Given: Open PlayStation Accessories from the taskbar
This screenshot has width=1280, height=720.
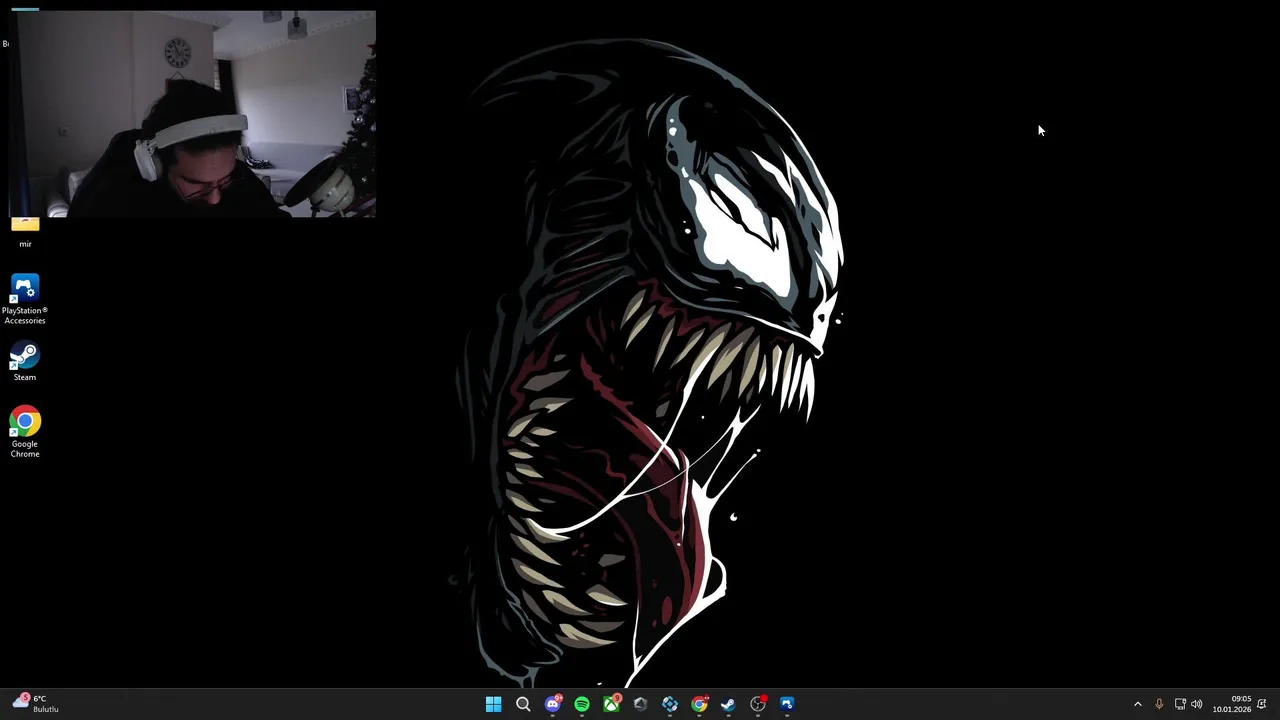Looking at the screenshot, I should (787, 704).
